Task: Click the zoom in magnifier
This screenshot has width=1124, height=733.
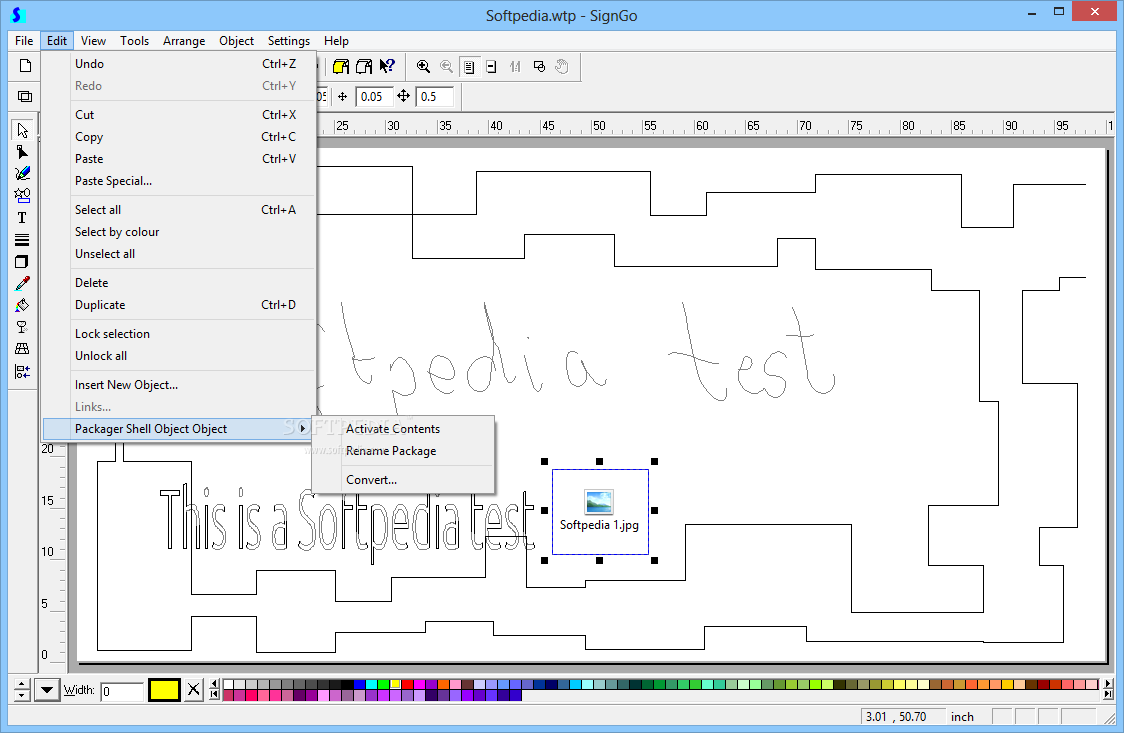Action: click(x=424, y=67)
